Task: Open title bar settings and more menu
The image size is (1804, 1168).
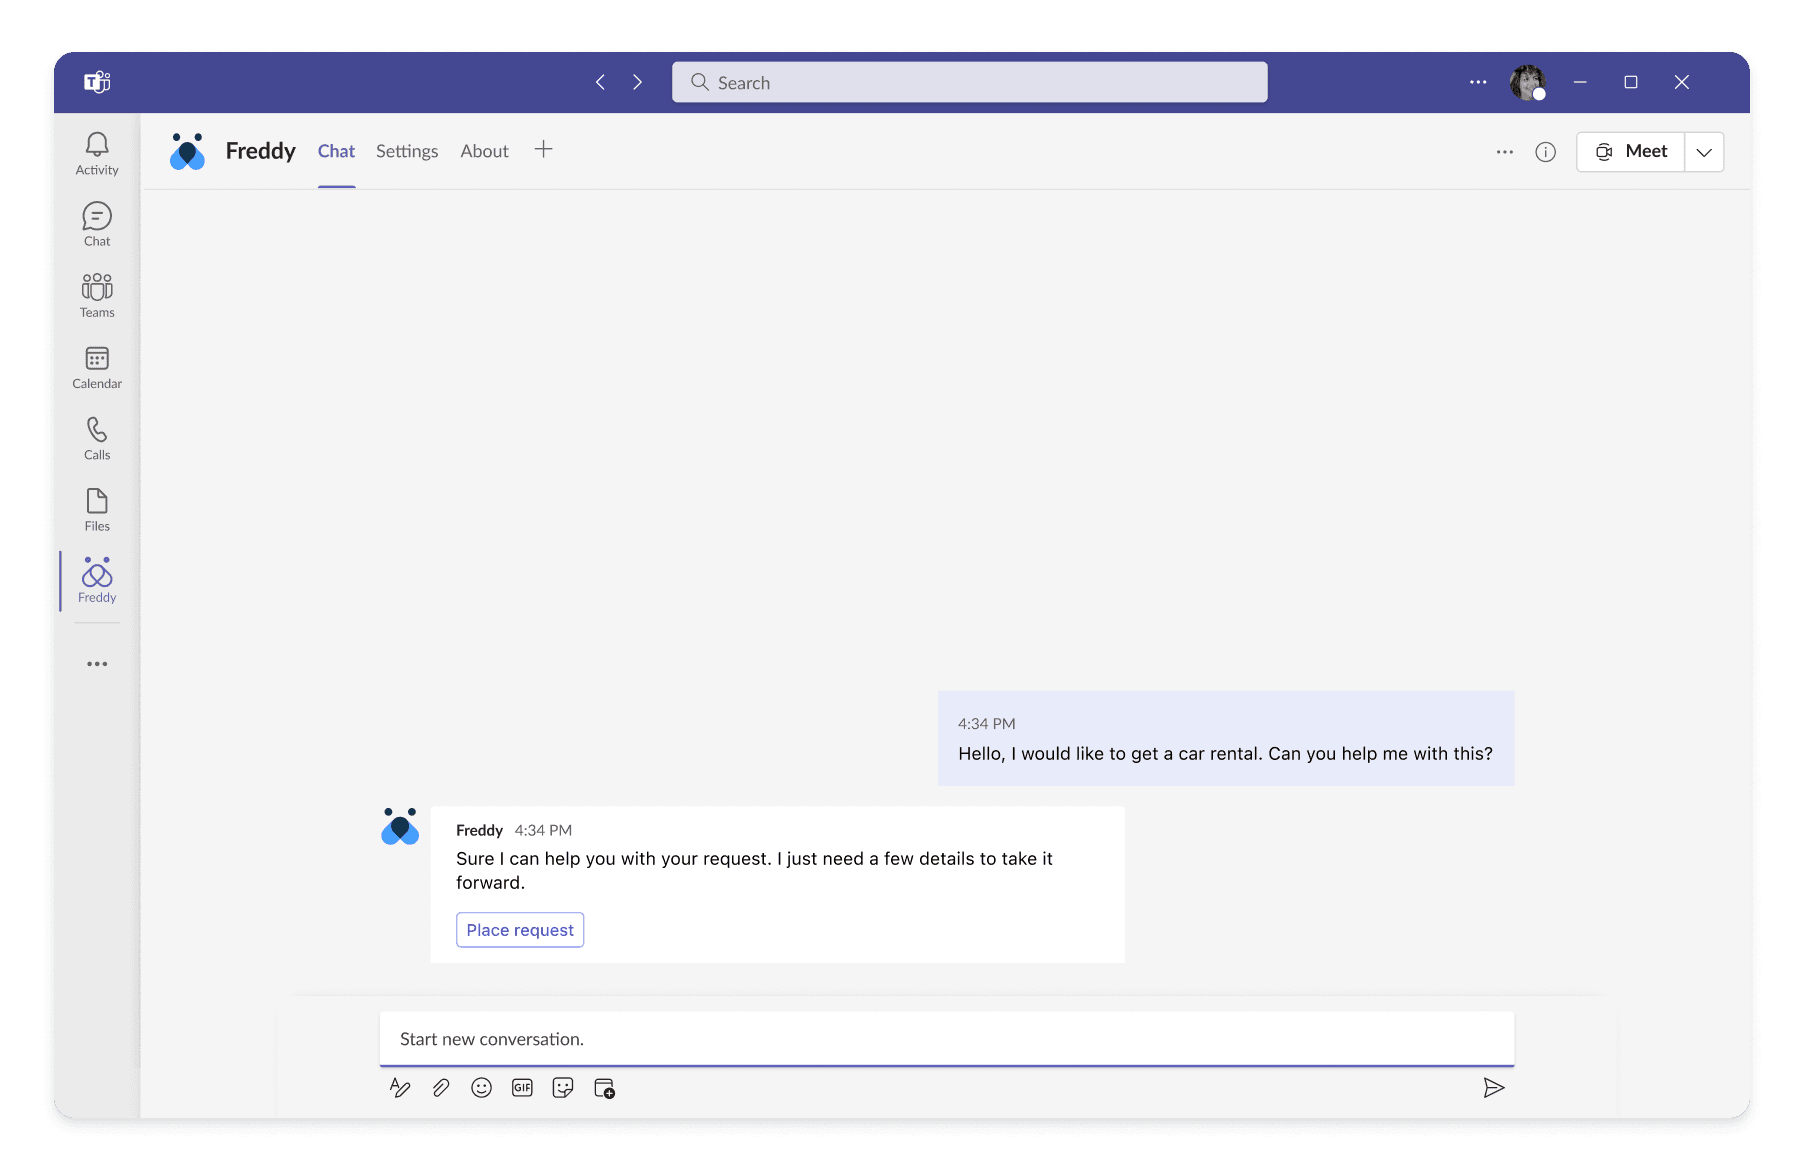Action: 1478,82
